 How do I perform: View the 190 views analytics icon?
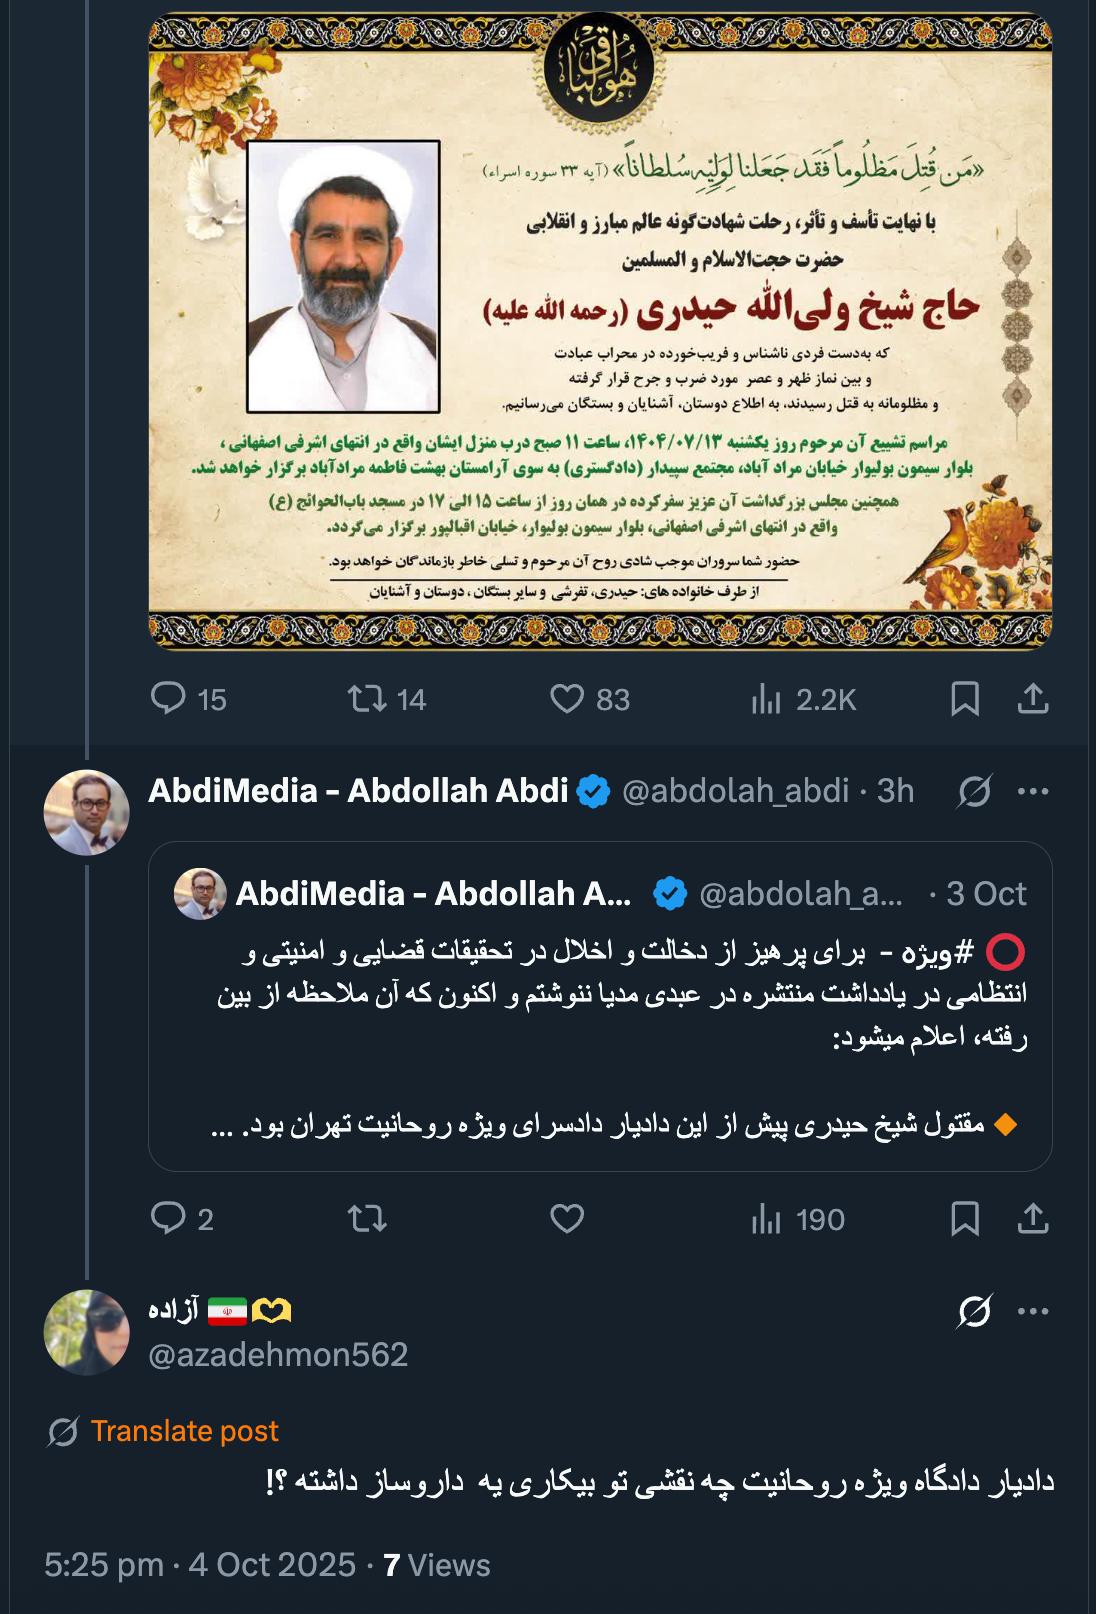click(766, 1219)
